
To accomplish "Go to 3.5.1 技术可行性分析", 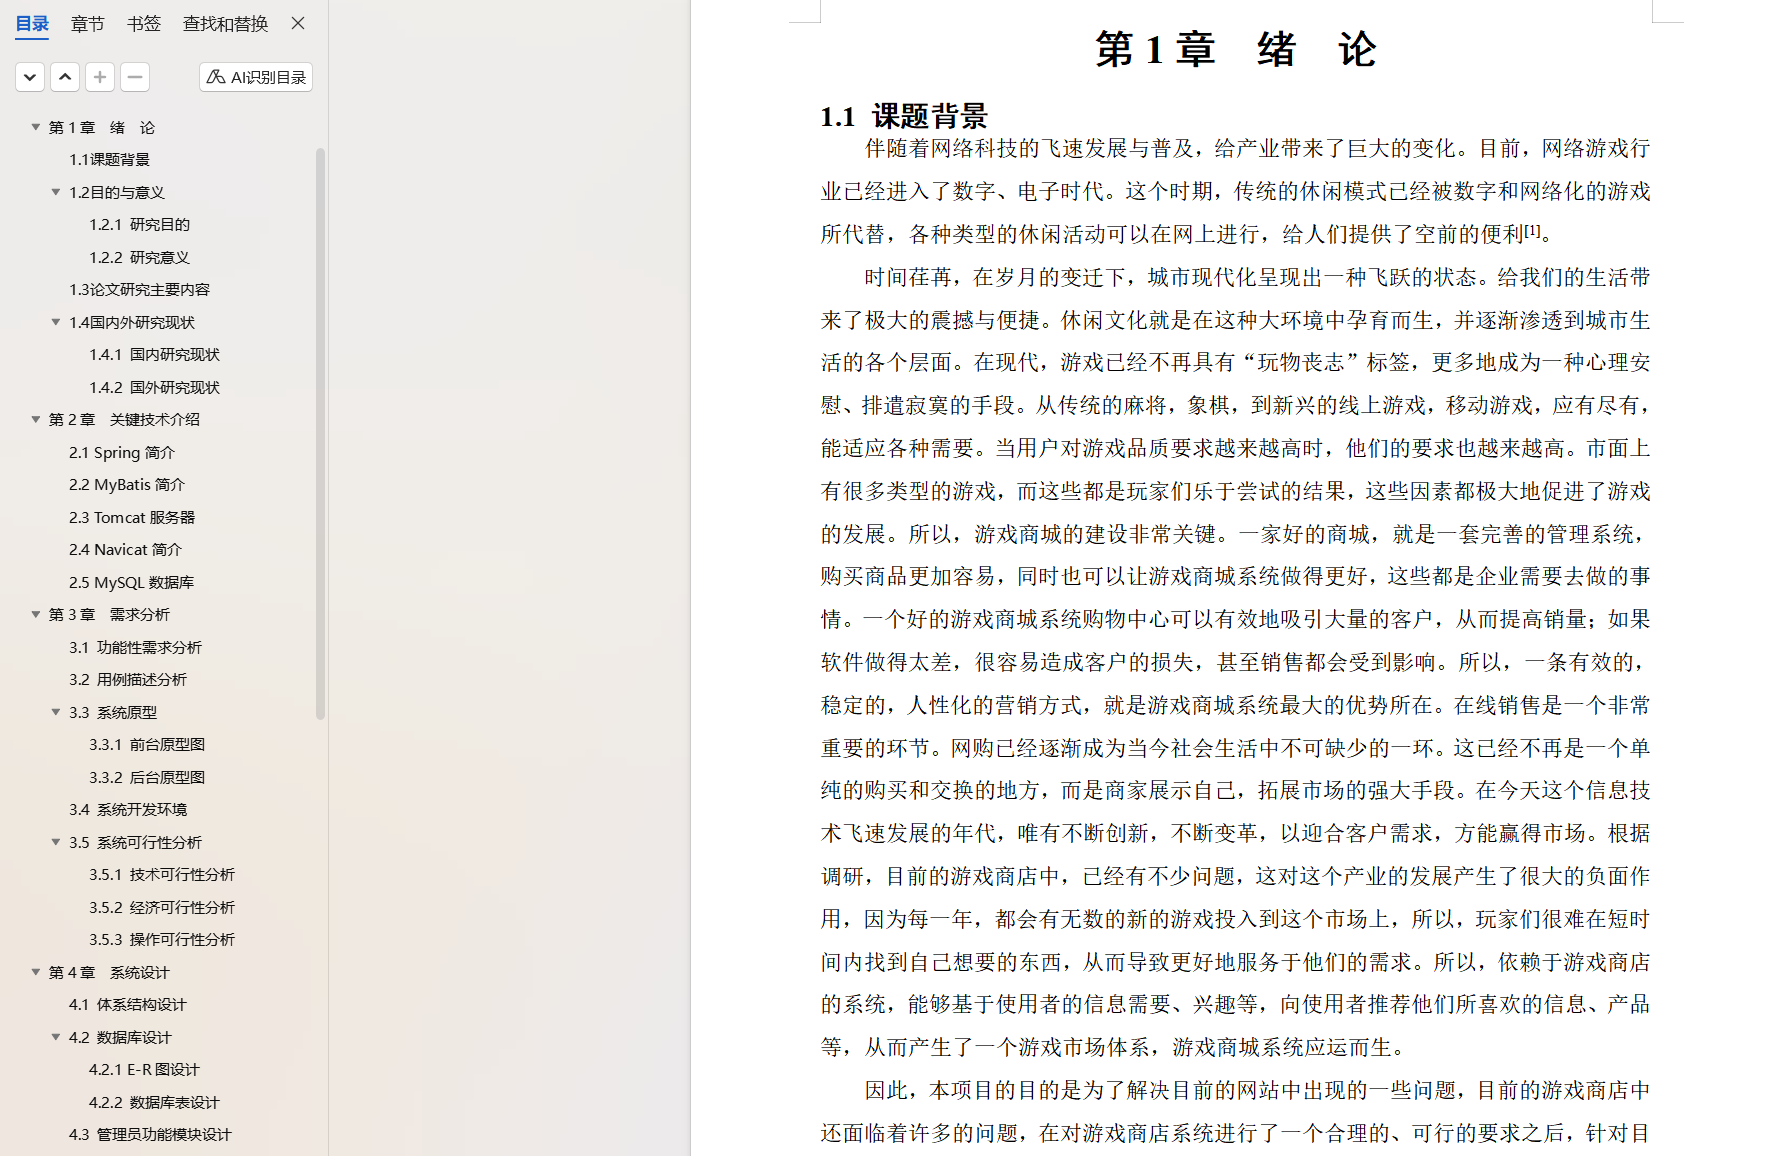I will (161, 874).
